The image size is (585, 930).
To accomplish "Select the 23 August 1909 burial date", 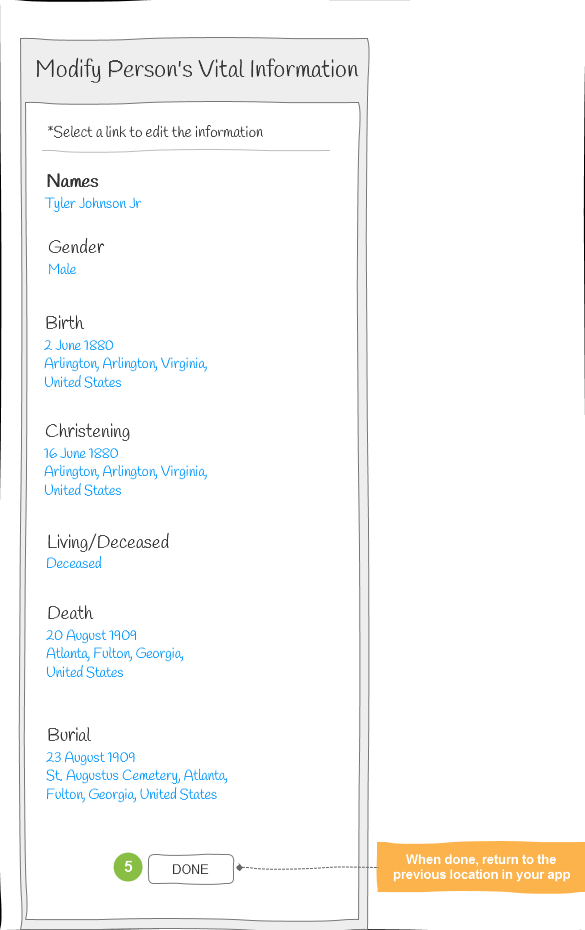I will click(x=91, y=757).
